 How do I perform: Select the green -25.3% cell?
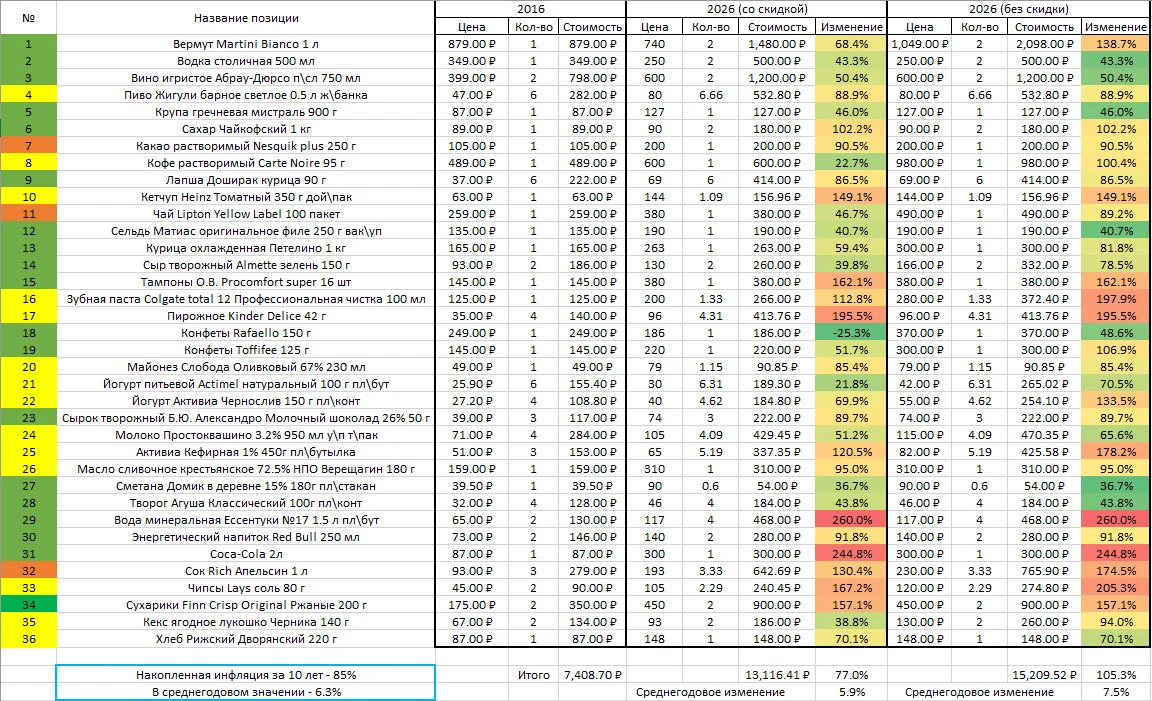(x=852, y=333)
